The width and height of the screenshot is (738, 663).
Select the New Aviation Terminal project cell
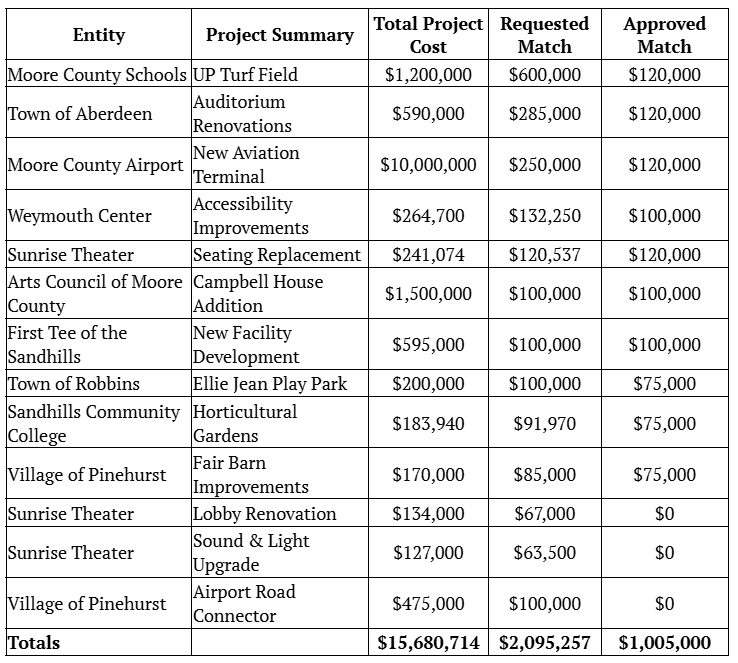click(245, 164)
